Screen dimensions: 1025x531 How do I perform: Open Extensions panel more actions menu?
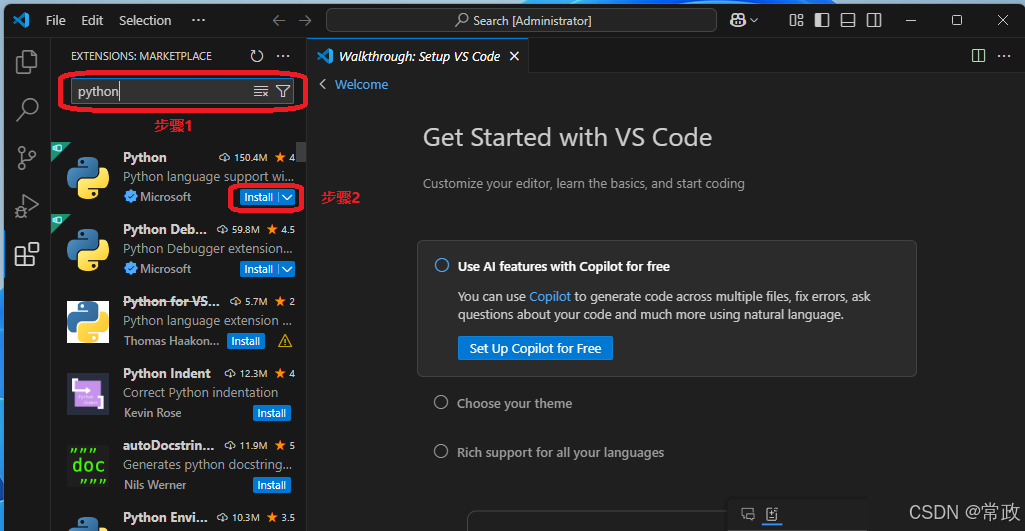(x=282, y=56)
